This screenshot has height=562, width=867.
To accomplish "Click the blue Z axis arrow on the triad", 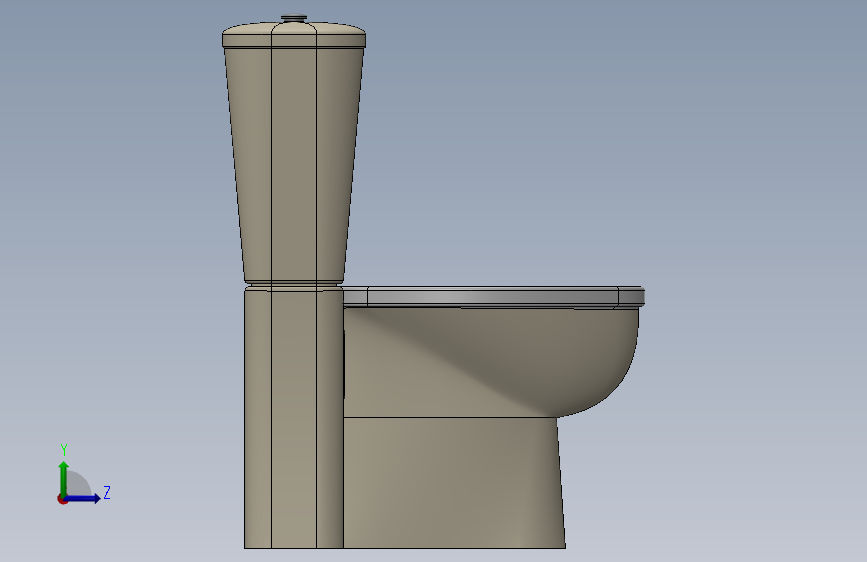I will pos(83,498).
